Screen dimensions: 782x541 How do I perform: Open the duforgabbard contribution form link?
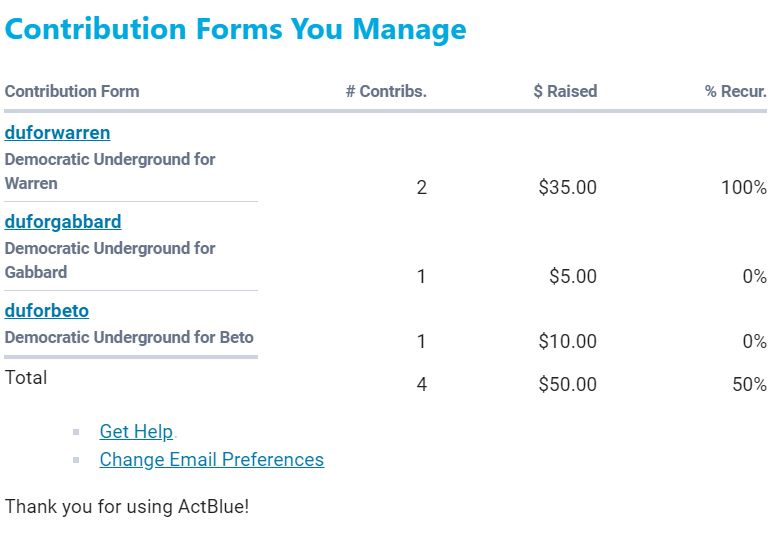63,222
